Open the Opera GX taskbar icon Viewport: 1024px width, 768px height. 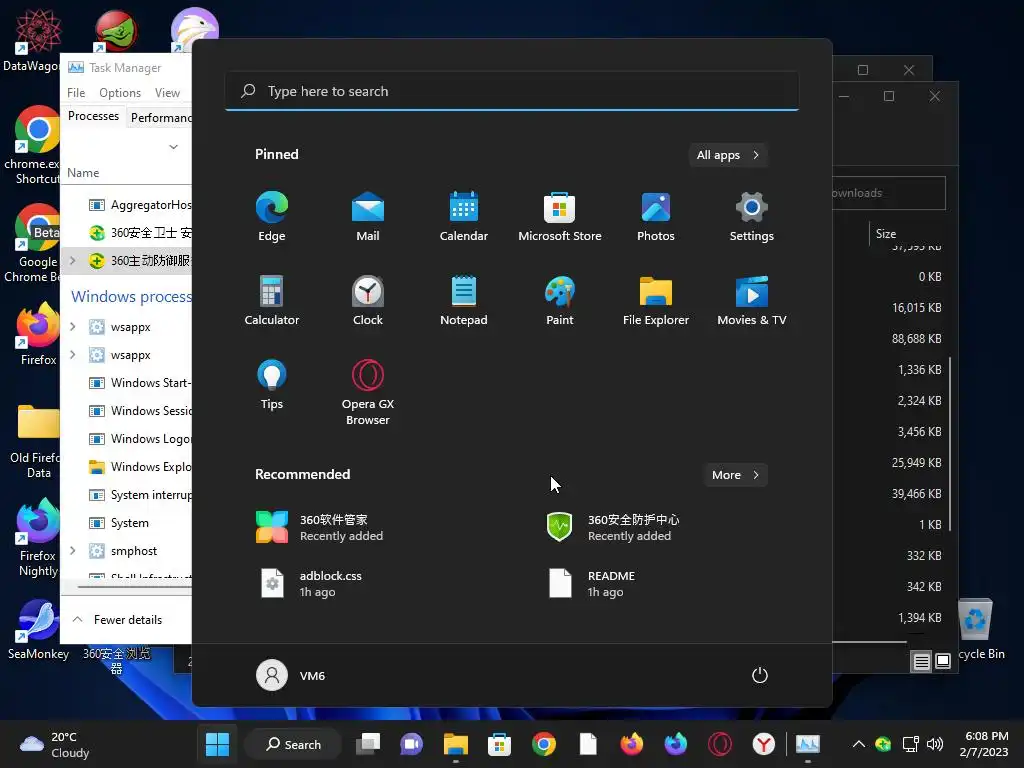click(720, 744)
